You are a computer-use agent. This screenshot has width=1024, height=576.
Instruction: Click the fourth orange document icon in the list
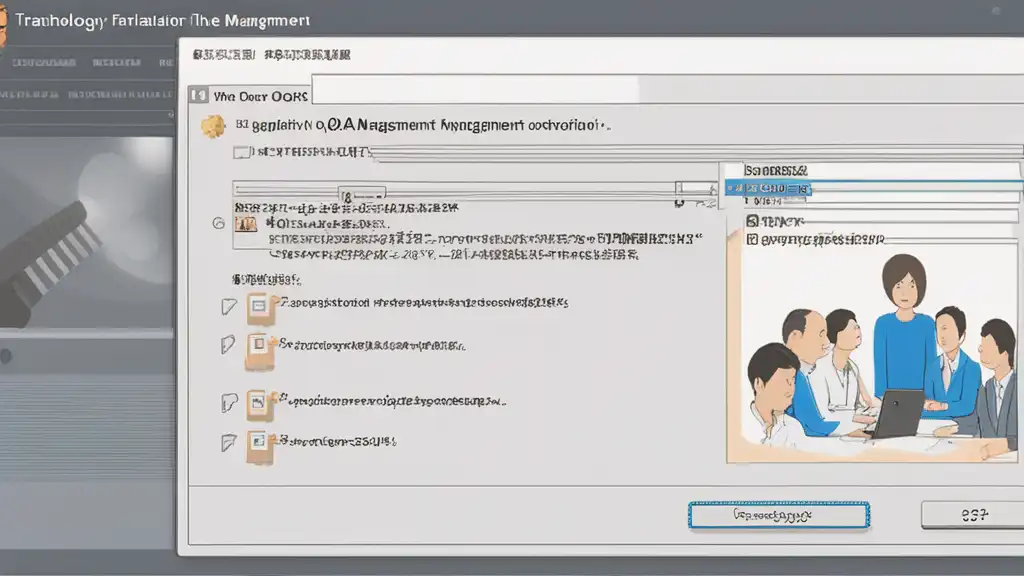point(260,447)
